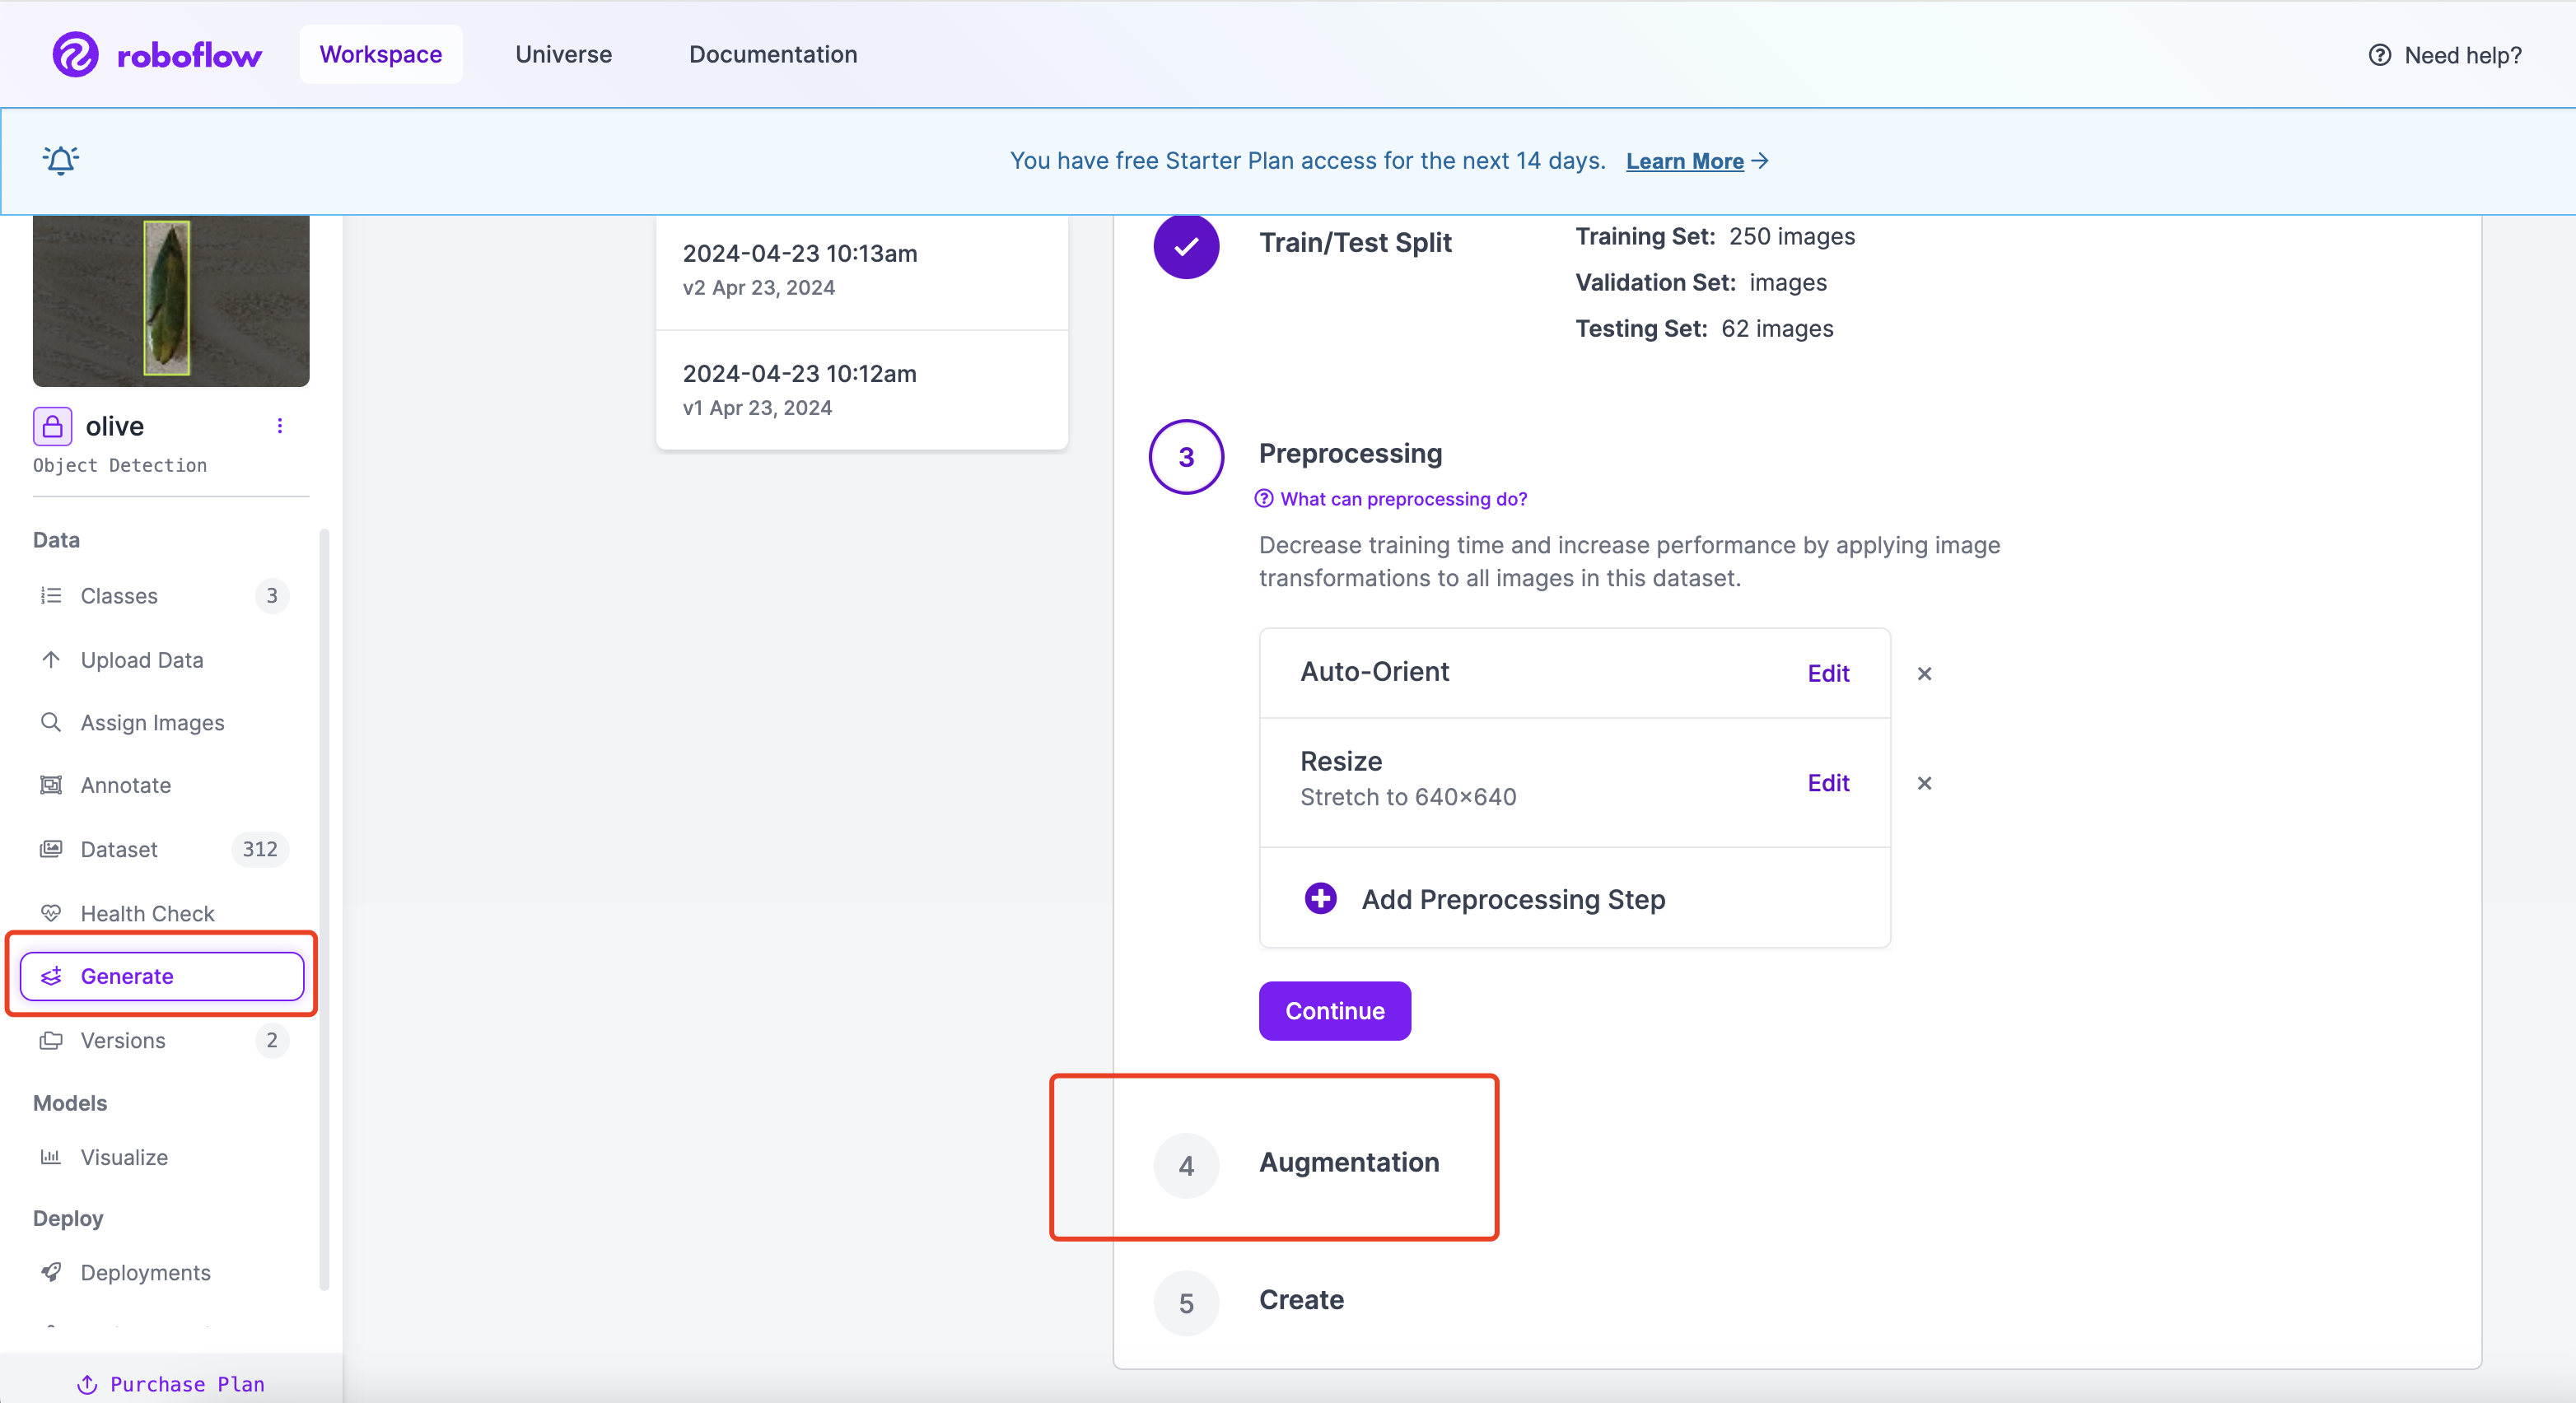The width and height of the screenshot is (2576, 1403).
Task: Remove Auto-Orient step with X icon
Action: pos(1923,673)
